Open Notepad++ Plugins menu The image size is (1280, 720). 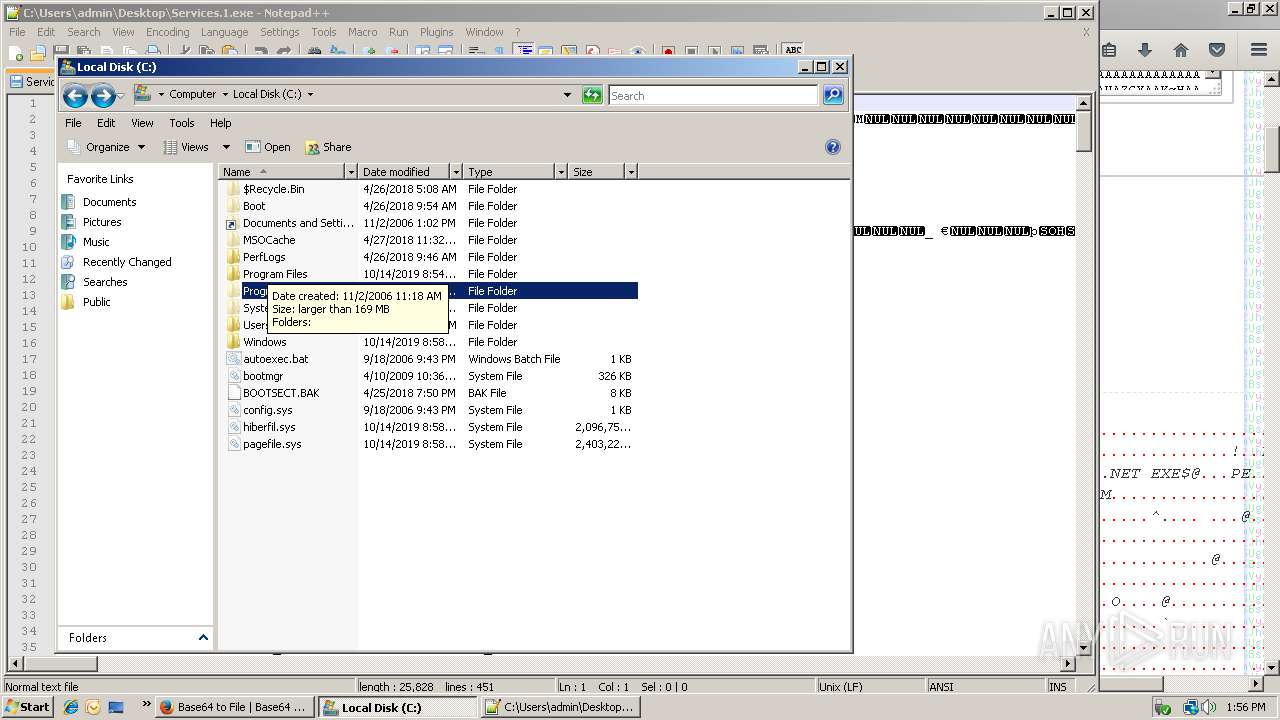pos(436,32)
